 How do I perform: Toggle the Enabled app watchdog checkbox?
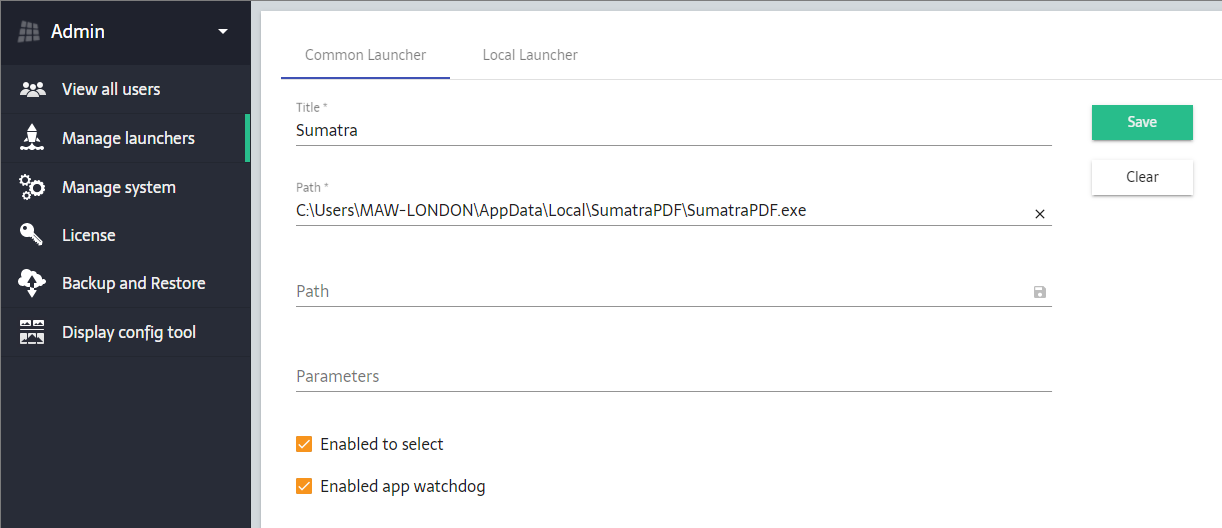click(x=304, y=487)
